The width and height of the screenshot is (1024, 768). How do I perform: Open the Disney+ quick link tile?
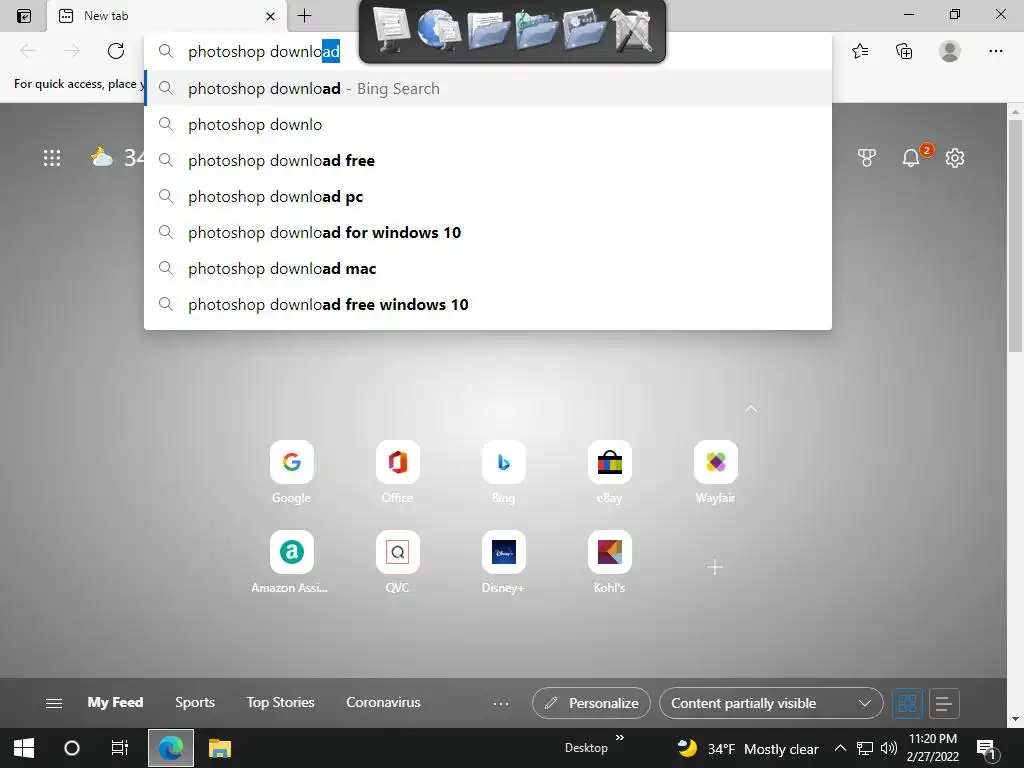pos(504,552)
